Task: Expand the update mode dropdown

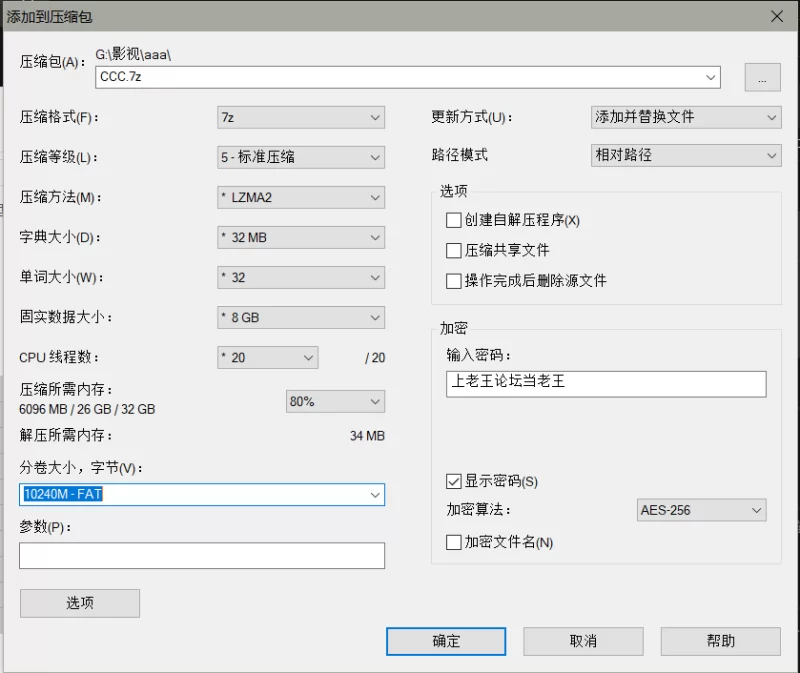Action: tap(686, 117)
